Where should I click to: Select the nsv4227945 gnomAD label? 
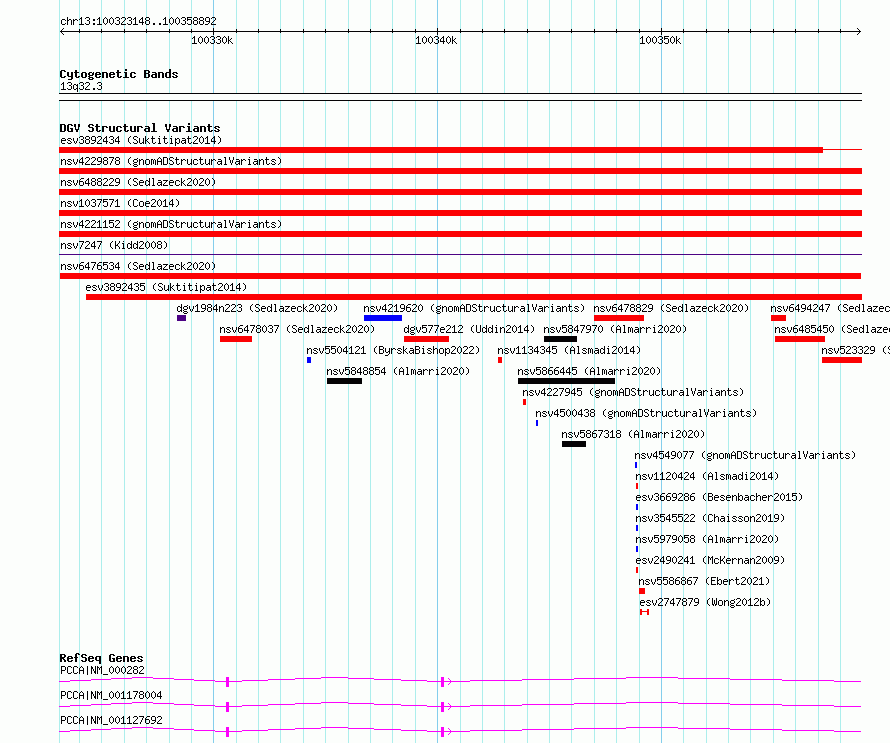coord(633,392)
